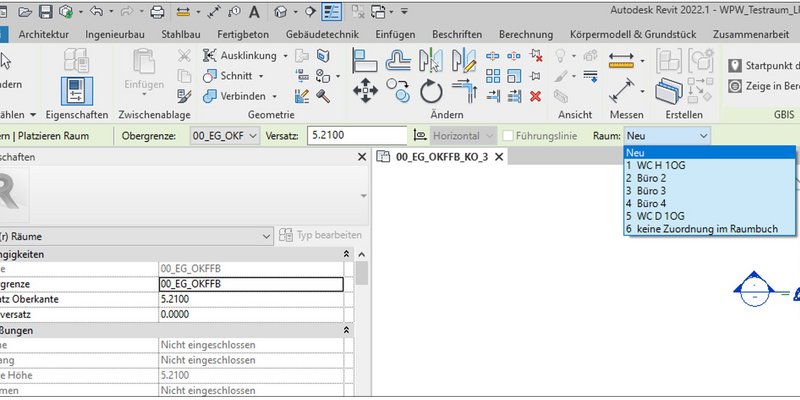Select "6 keine Zuordnung im Raumbuch" entry
Image resolution: width=800 pixels, height=400 pixels.
click(x=709, y=229)
